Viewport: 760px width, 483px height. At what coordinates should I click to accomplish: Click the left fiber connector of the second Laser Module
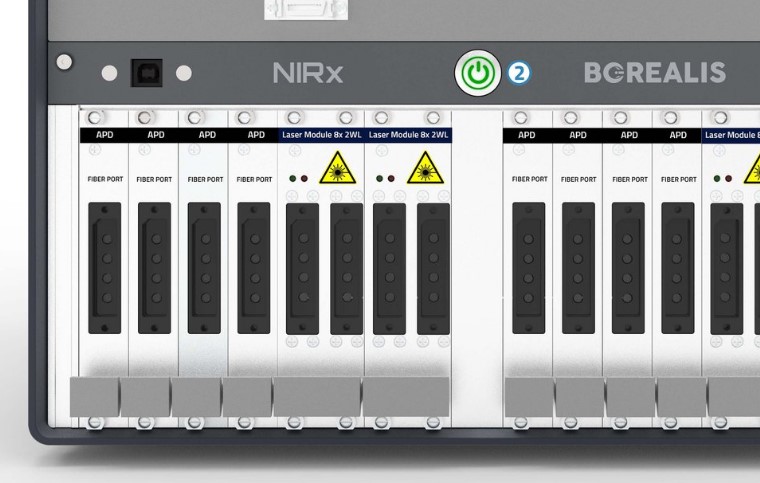point(389,269)
